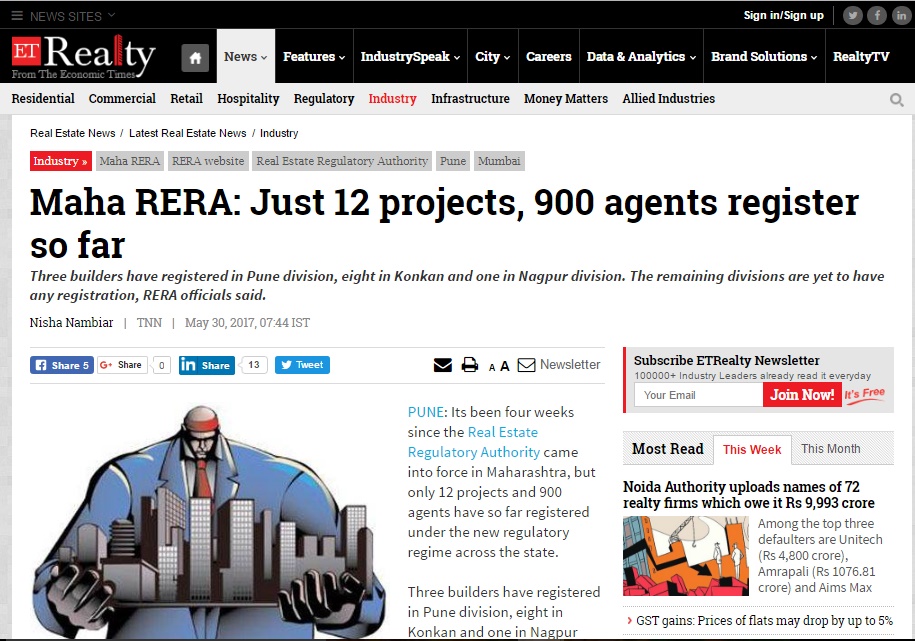Select the Commercial category
Screen dimensions: 915x641
coord(122,99)
